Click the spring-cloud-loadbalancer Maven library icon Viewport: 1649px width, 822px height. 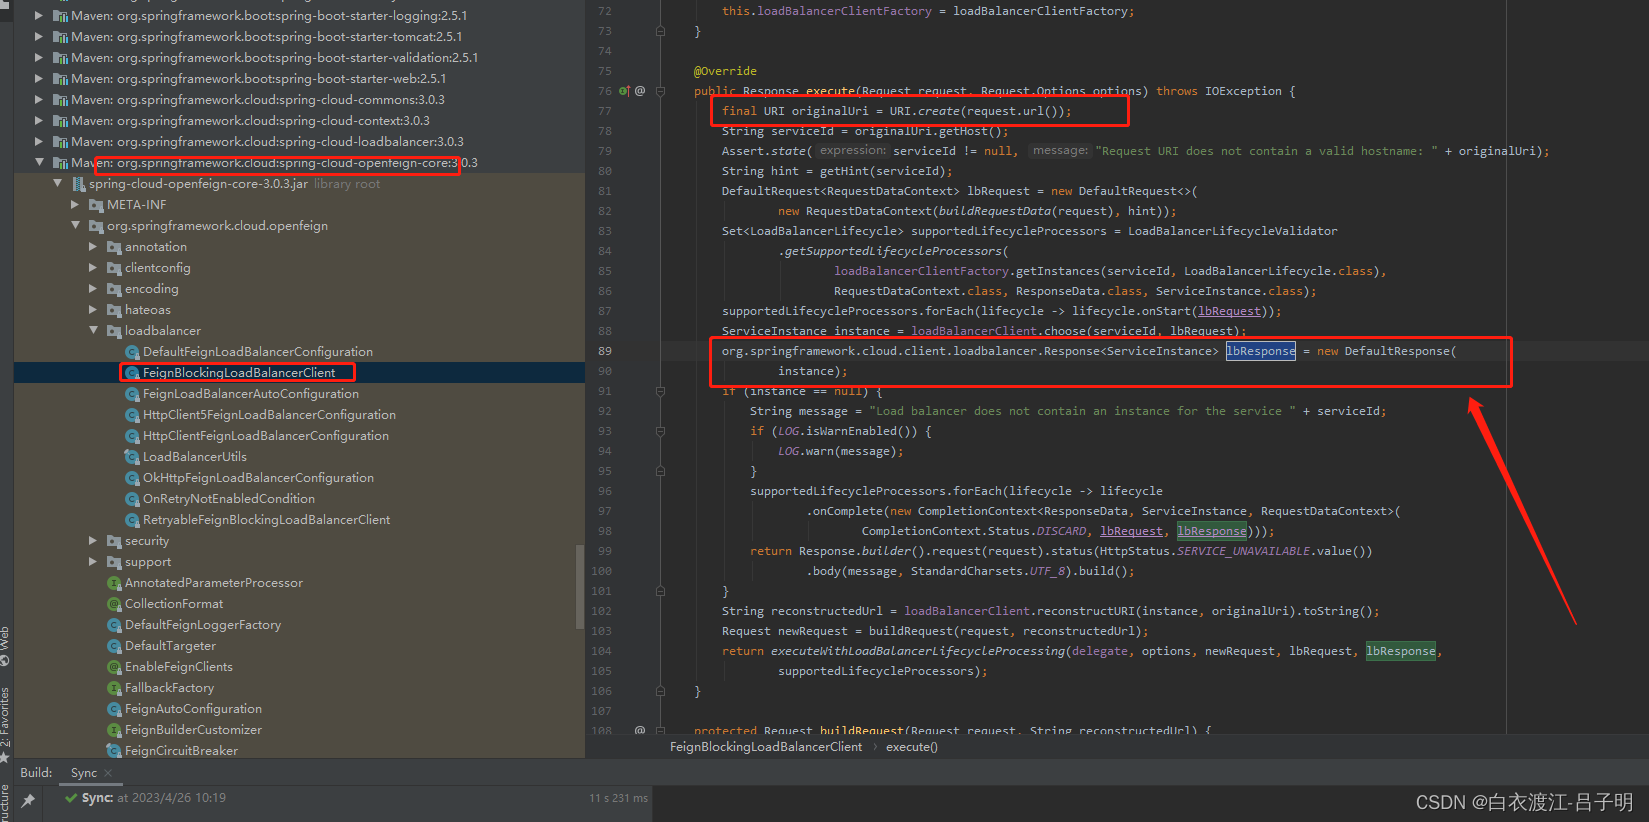pos(60,142)
